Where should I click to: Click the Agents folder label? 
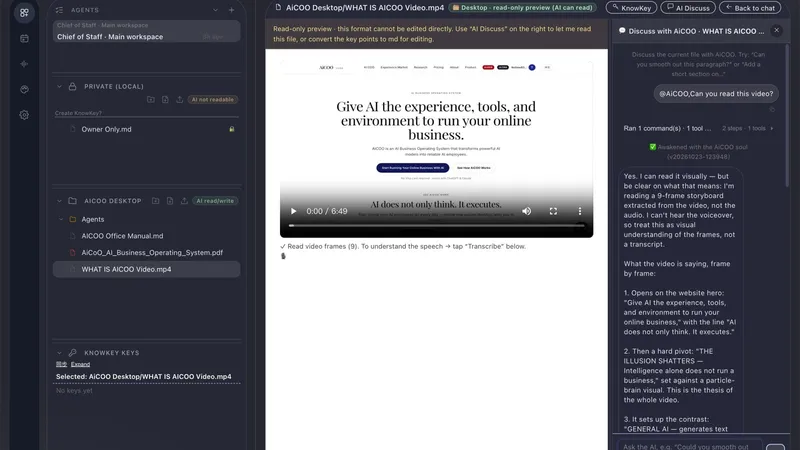93,219
